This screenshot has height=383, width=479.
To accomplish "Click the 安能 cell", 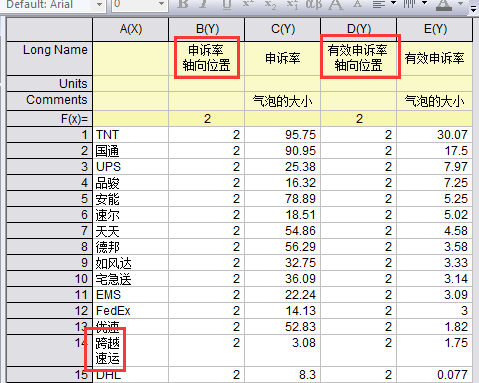I will 131,199.
